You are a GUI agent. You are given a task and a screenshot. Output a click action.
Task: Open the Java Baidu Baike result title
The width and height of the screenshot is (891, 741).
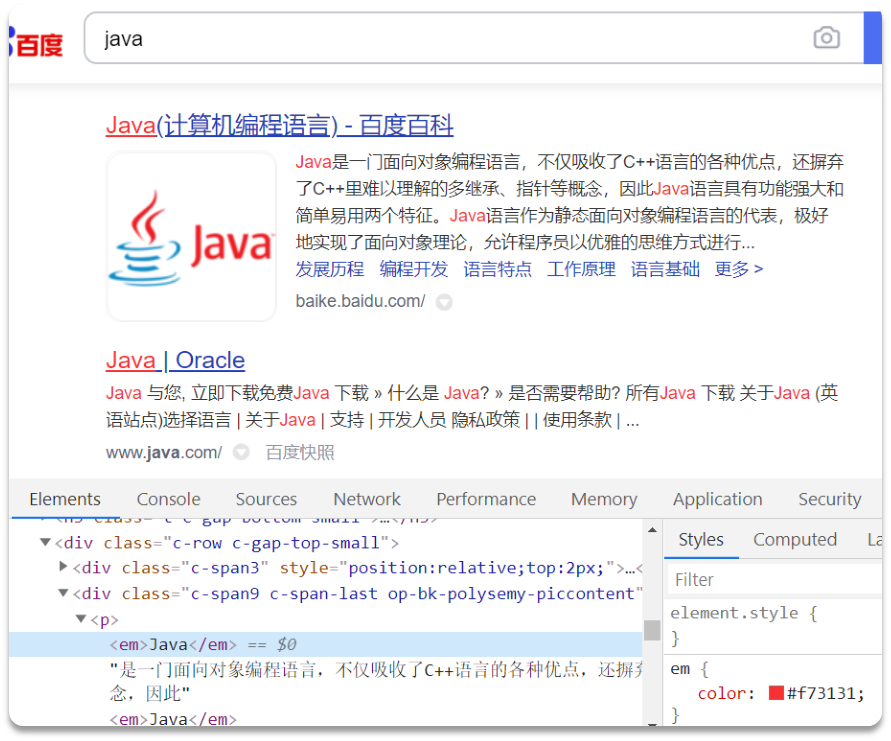(x=280, y=126)
